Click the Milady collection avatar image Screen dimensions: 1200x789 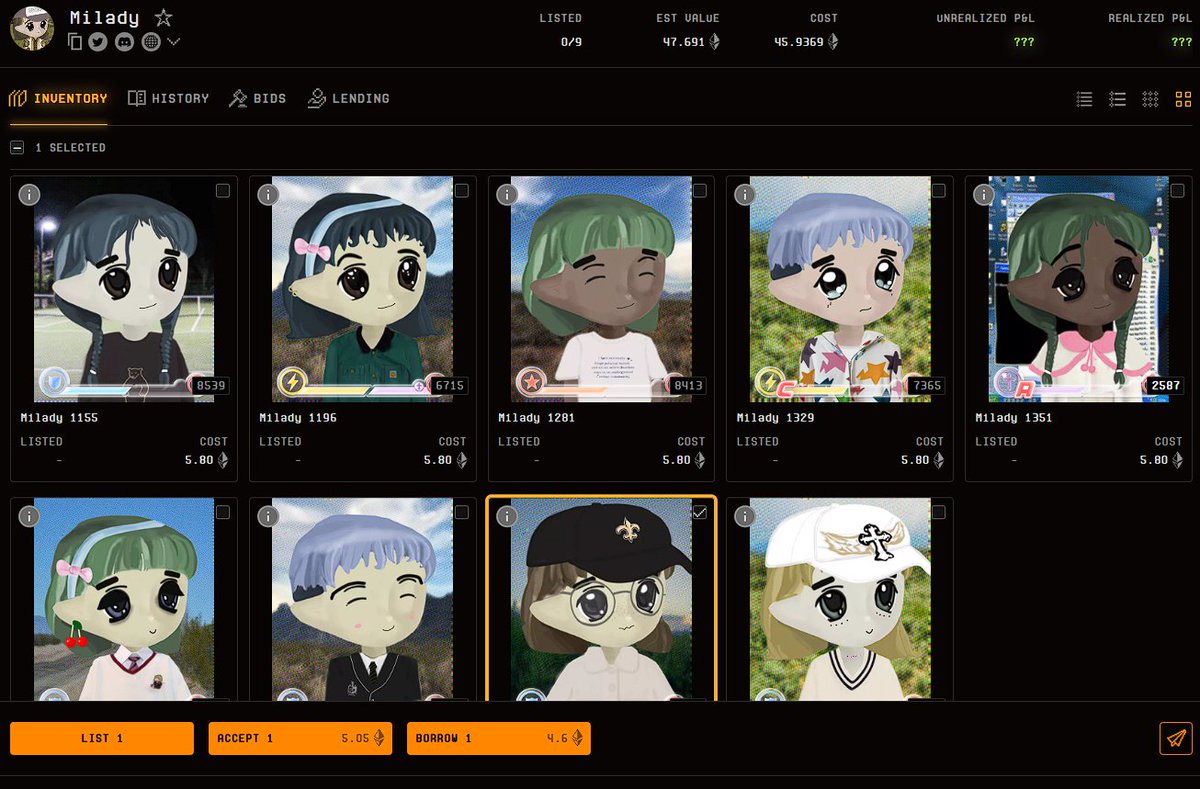tap(32, 28)
